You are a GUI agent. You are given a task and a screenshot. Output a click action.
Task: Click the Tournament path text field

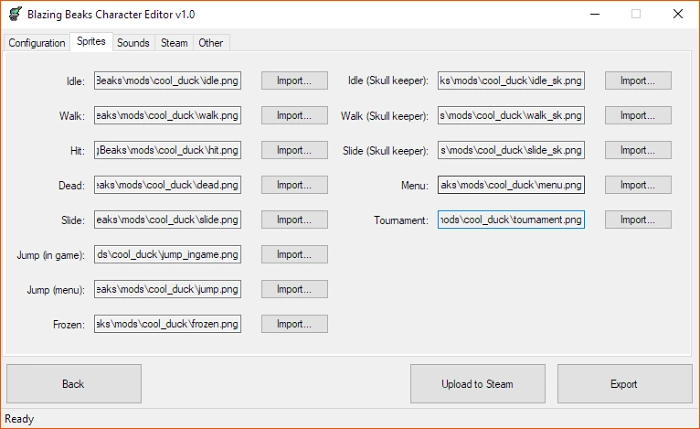[510, 220]
